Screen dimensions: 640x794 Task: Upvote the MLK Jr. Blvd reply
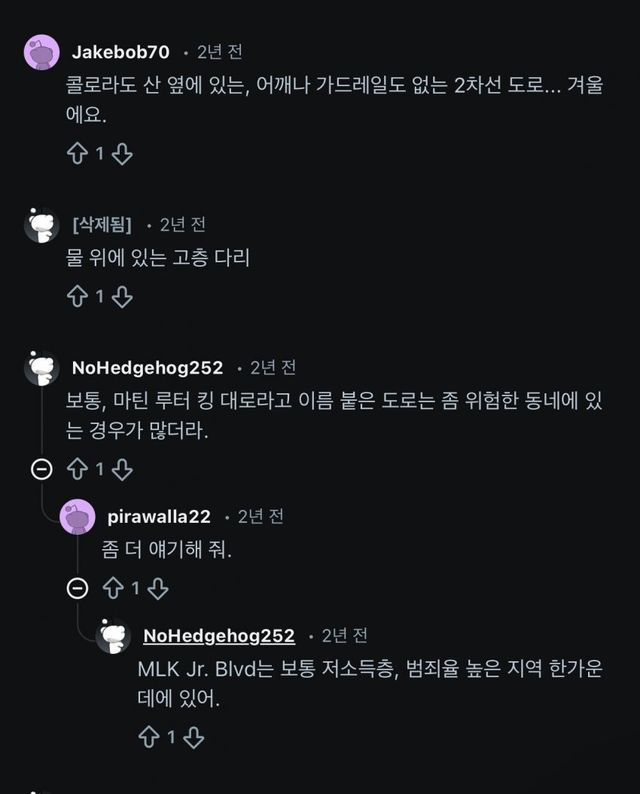tap(149, 738)
